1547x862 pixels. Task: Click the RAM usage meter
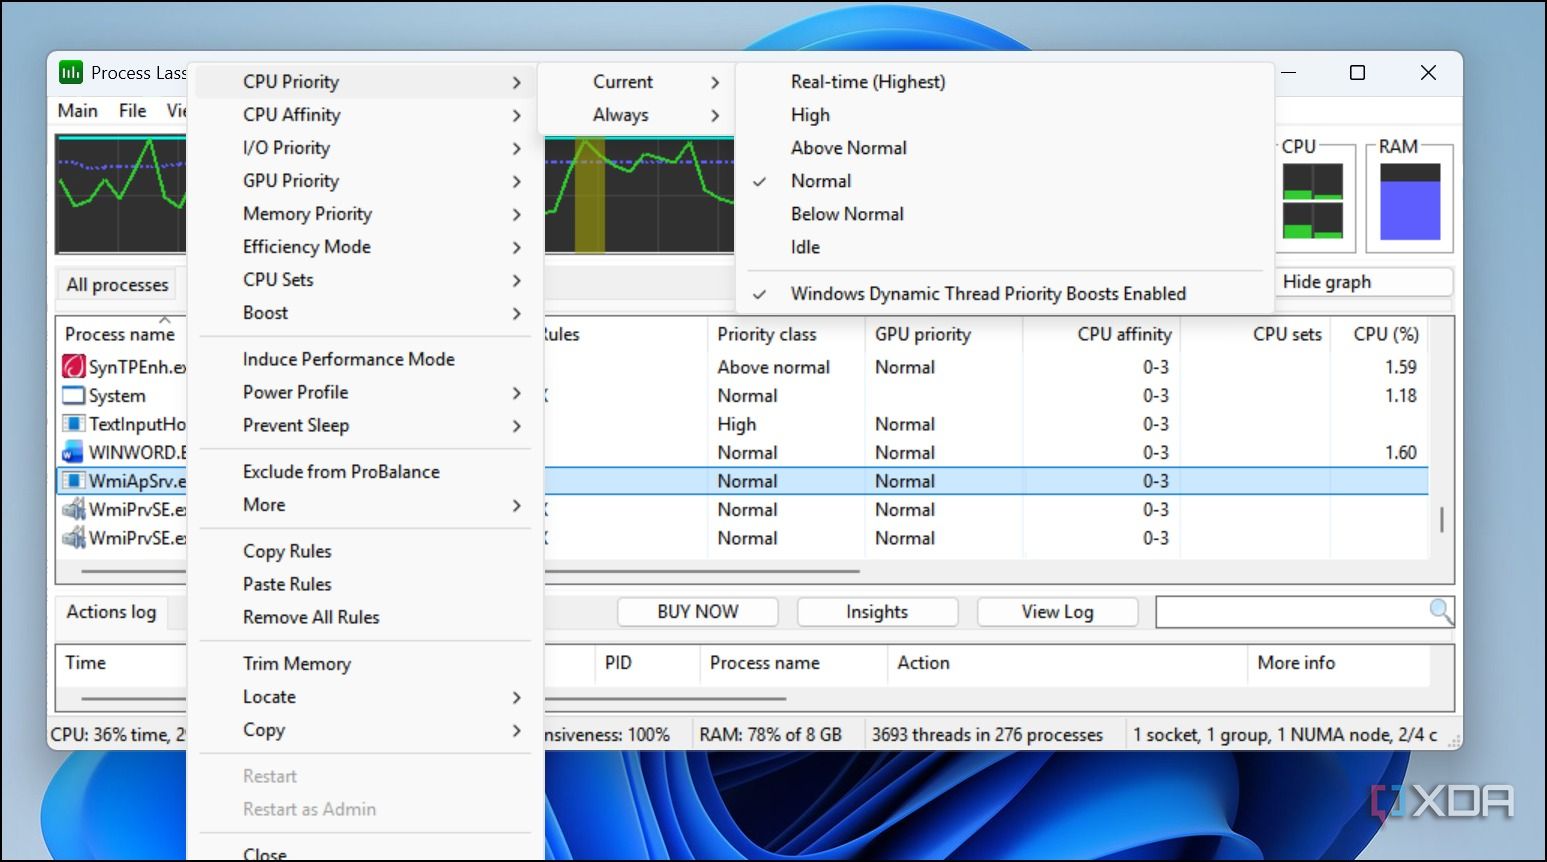[1410, 201]
